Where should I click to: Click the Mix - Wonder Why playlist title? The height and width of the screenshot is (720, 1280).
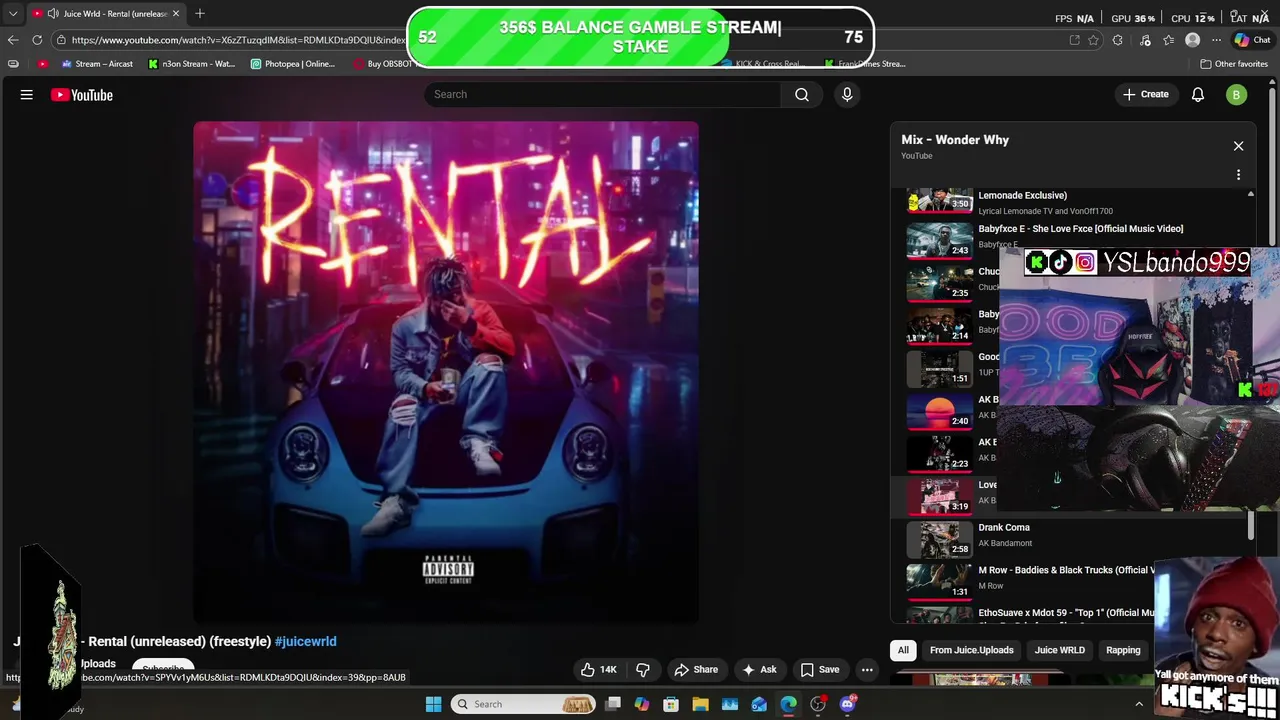(x=955, y=140)
